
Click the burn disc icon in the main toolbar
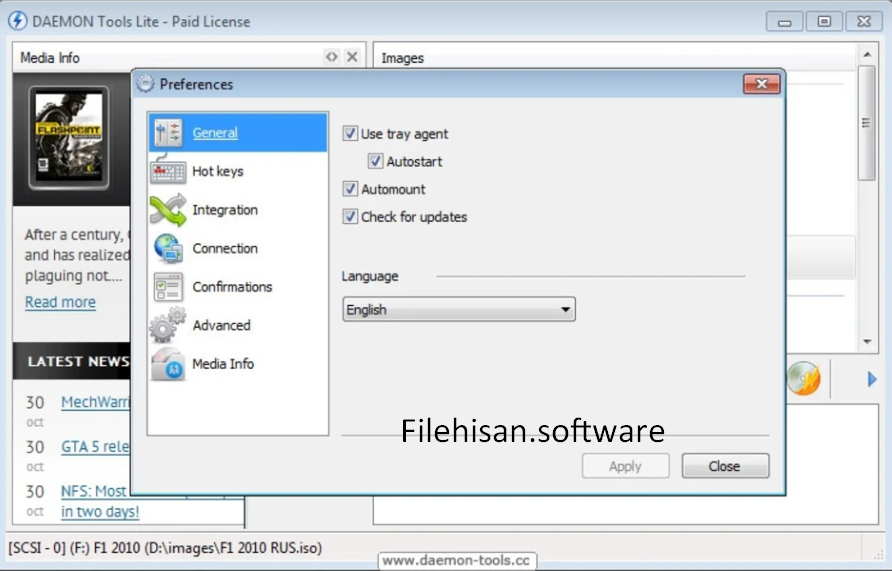tap(804, 378)
